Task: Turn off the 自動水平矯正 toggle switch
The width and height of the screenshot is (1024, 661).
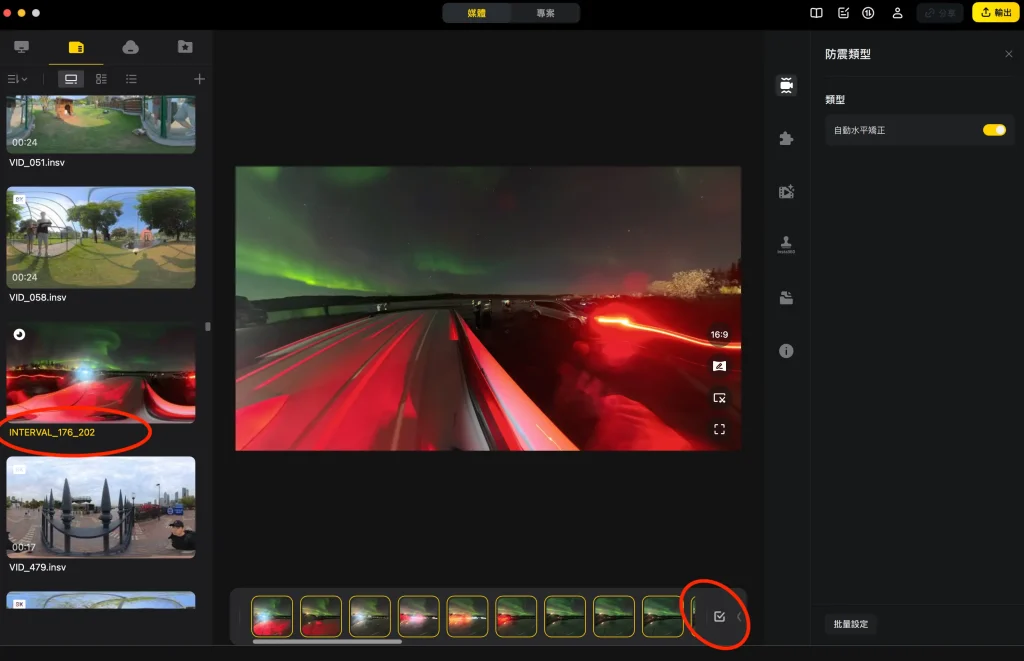Action: [993, 130]
